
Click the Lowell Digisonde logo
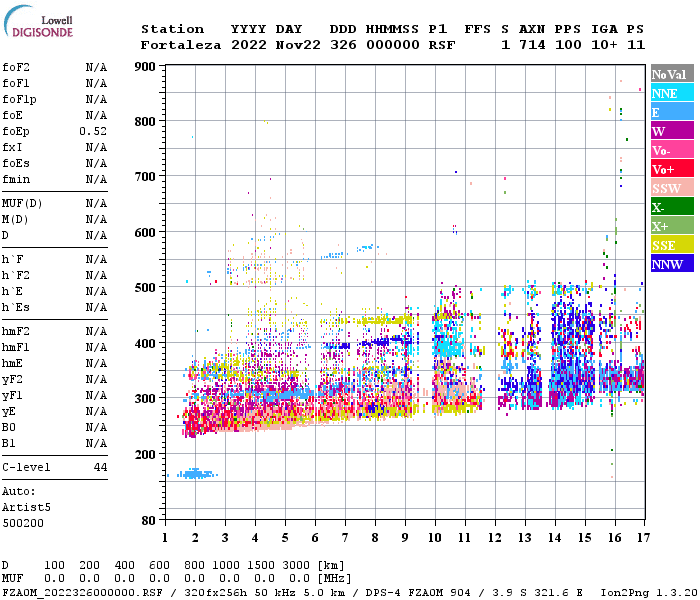(38, 21)
